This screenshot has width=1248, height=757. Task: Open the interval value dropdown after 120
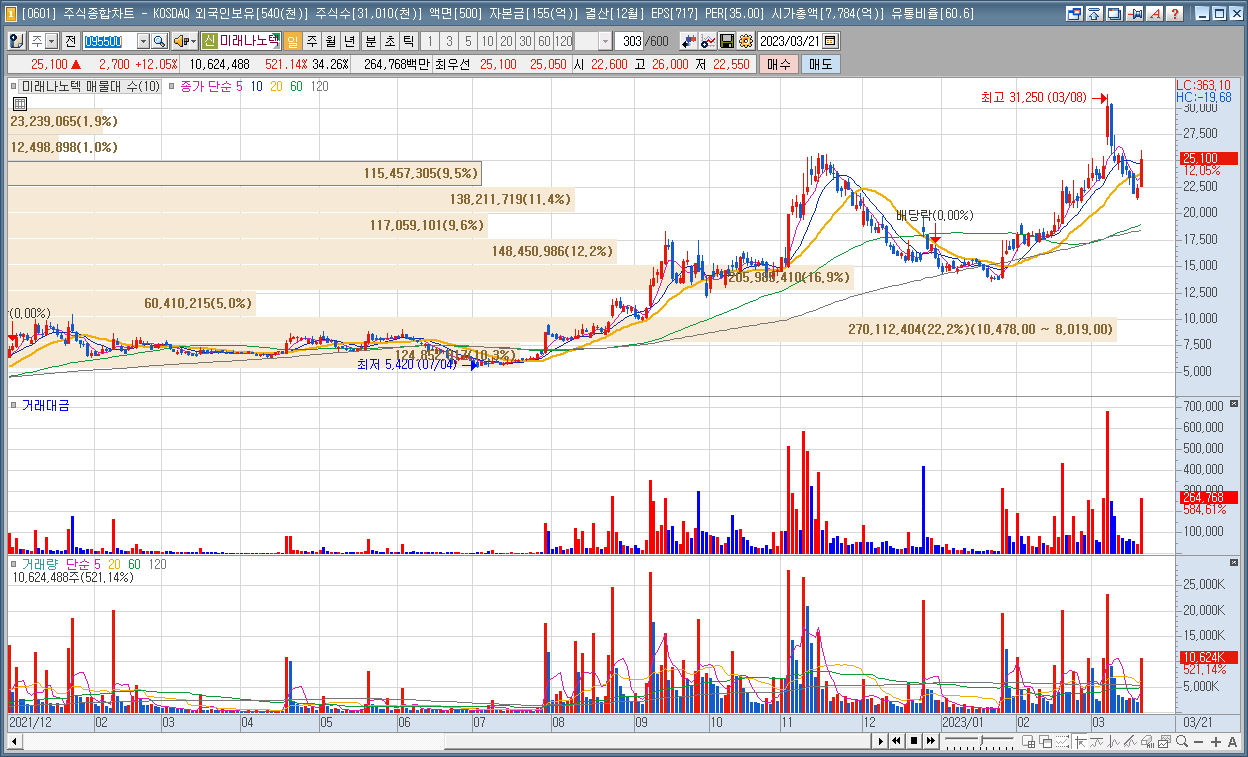(x=607, y=41)
